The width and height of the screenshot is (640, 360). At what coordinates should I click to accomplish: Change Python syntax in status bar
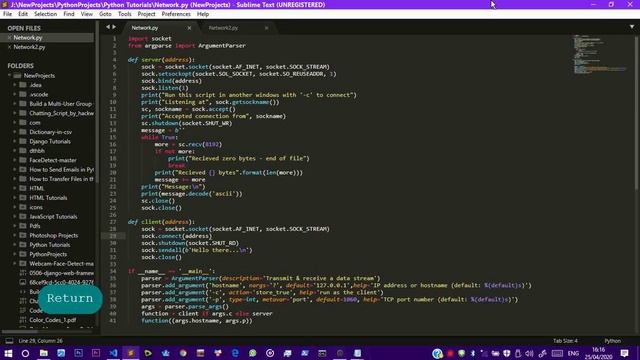pos(612,340)
